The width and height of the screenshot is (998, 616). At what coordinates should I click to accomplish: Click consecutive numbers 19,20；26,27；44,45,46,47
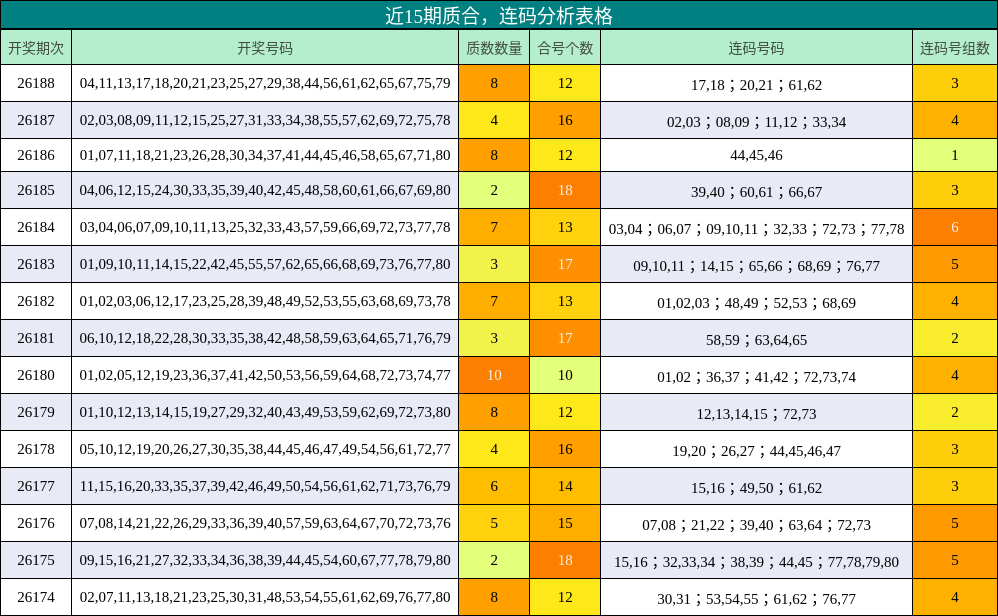click(756, 451)
